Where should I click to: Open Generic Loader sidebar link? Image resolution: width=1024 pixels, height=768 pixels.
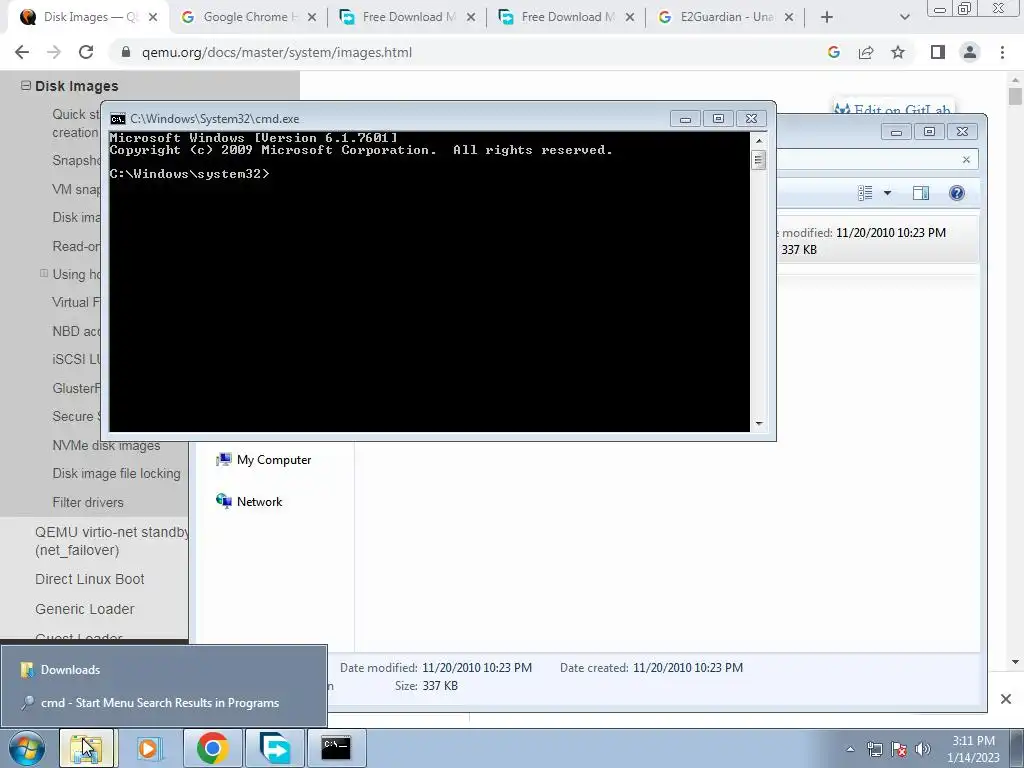pos(84,609)
